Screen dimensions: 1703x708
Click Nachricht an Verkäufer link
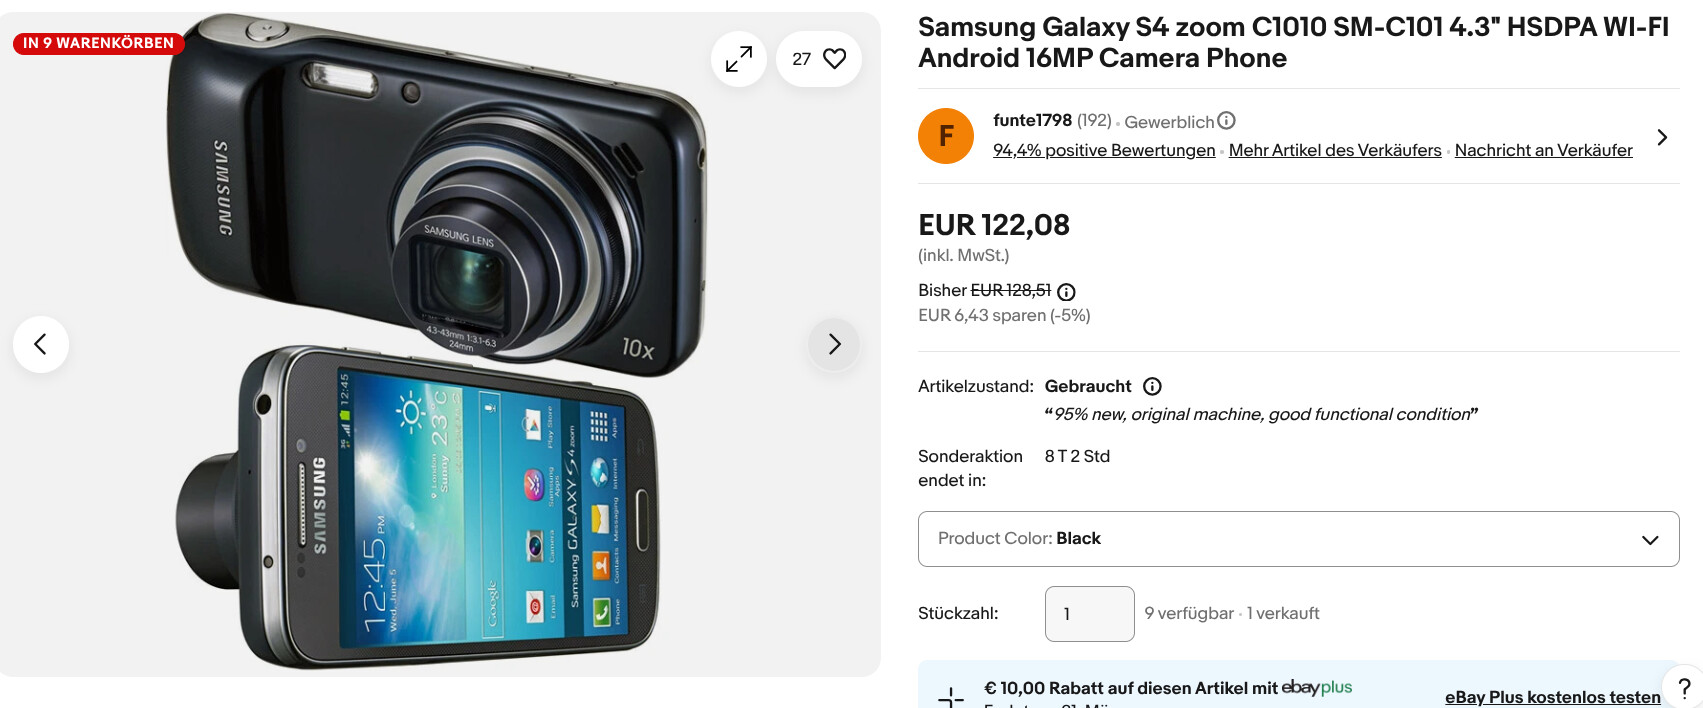1543,150
